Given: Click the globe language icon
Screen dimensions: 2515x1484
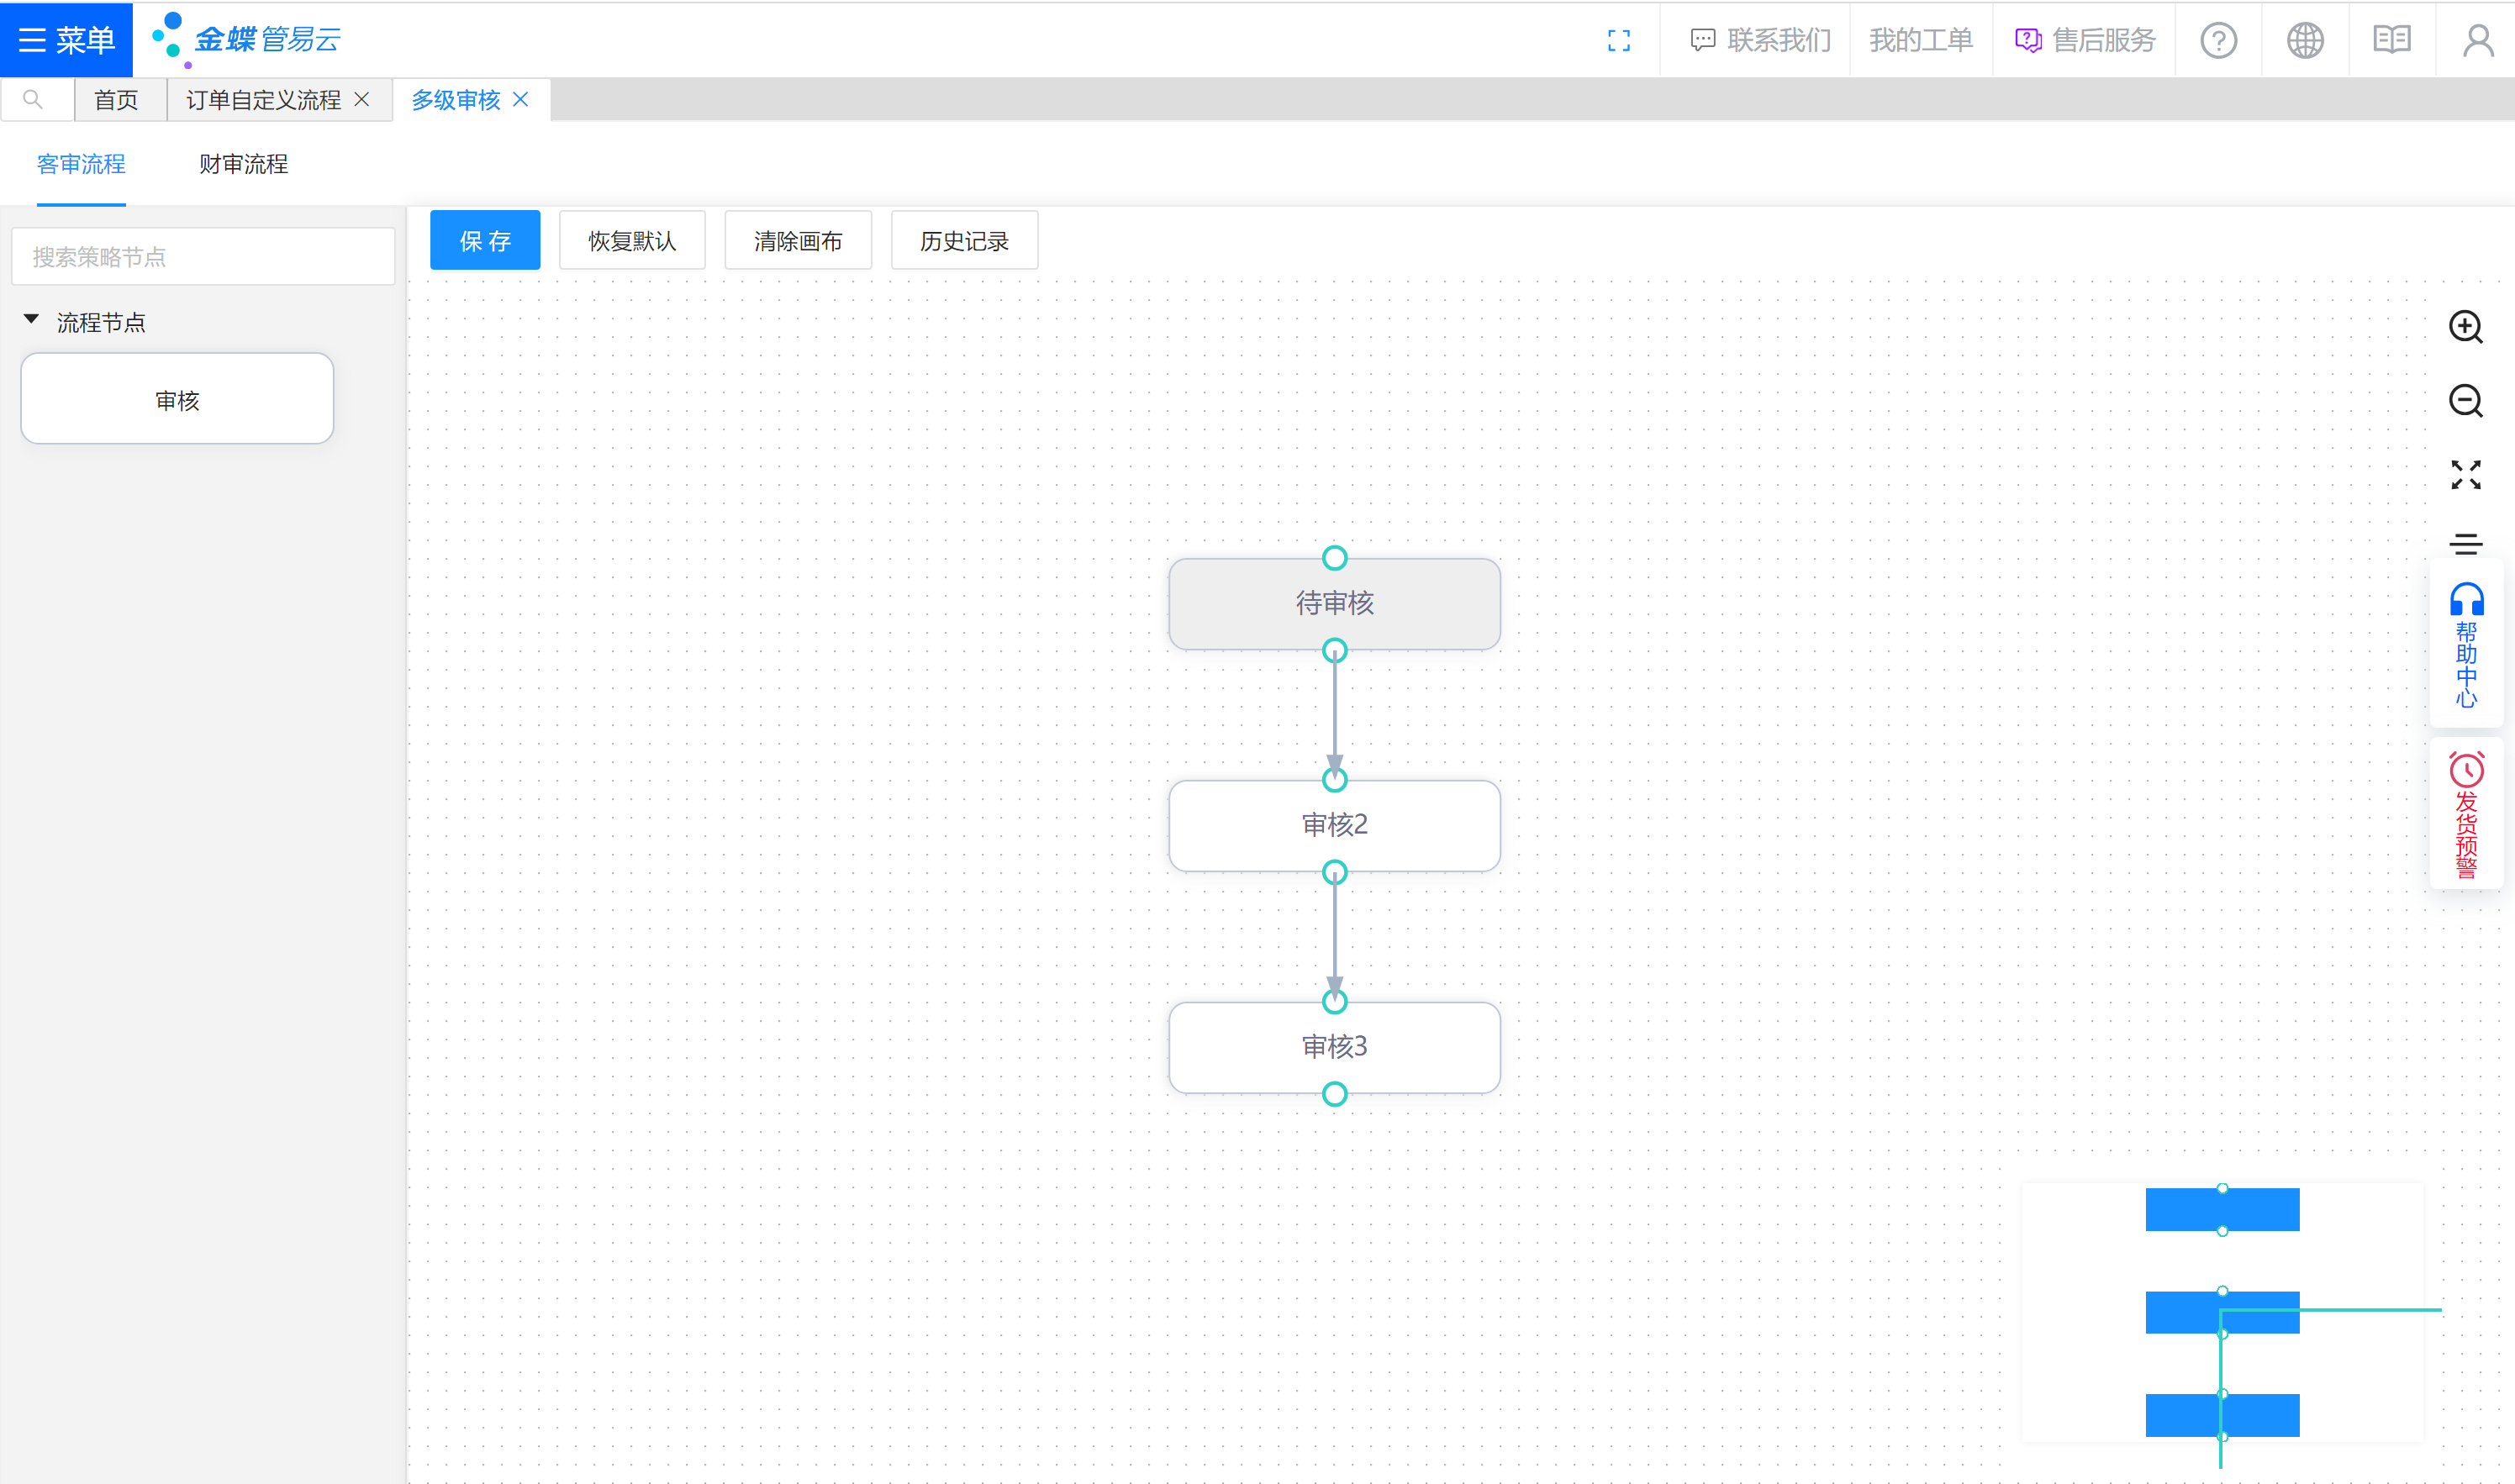Looking at the screenshot, I should click(x=2305, y=40).
